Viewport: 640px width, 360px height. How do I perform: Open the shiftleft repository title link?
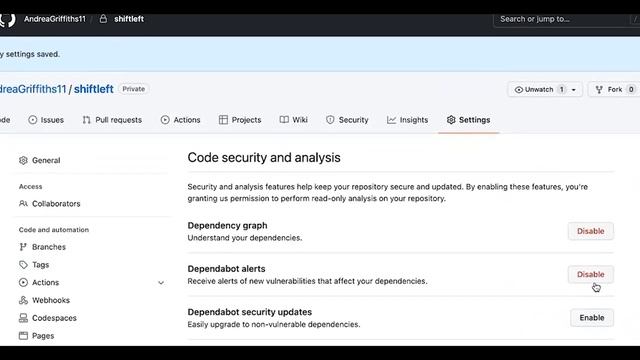coord(93,89)
